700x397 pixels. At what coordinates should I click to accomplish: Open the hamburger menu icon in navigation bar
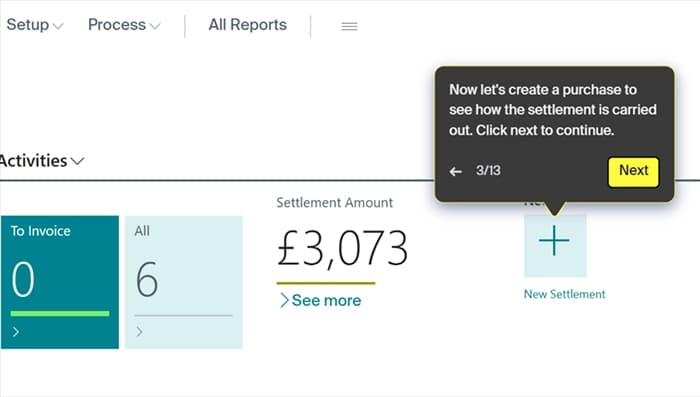[349, 26]
